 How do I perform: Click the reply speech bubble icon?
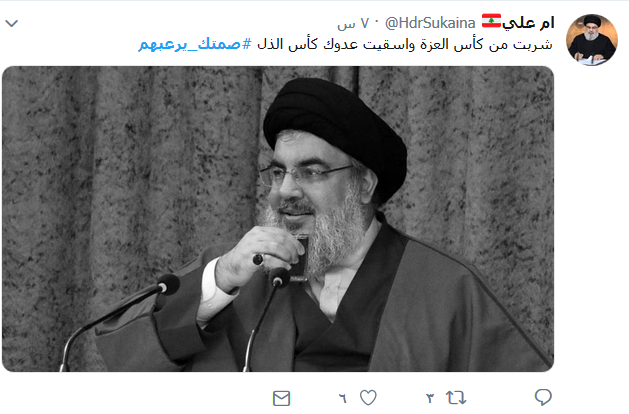click(543, 397)
